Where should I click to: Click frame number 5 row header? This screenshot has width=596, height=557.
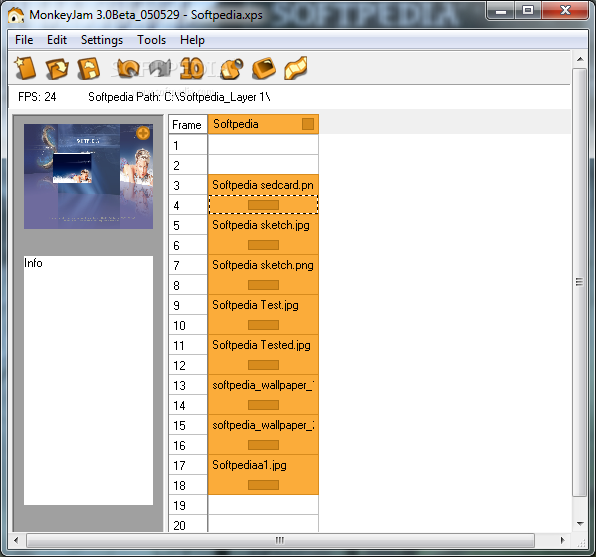click(x=188, y=225)
